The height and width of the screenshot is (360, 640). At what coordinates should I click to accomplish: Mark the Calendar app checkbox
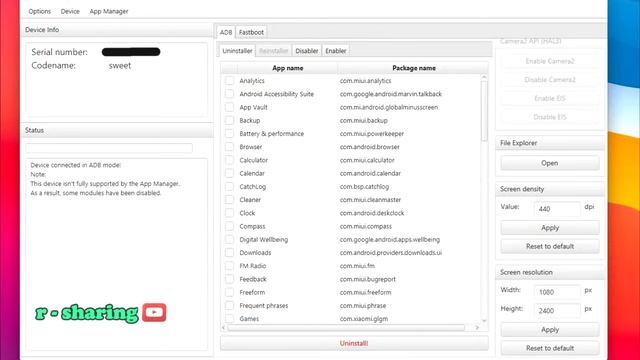pos(229,173)
